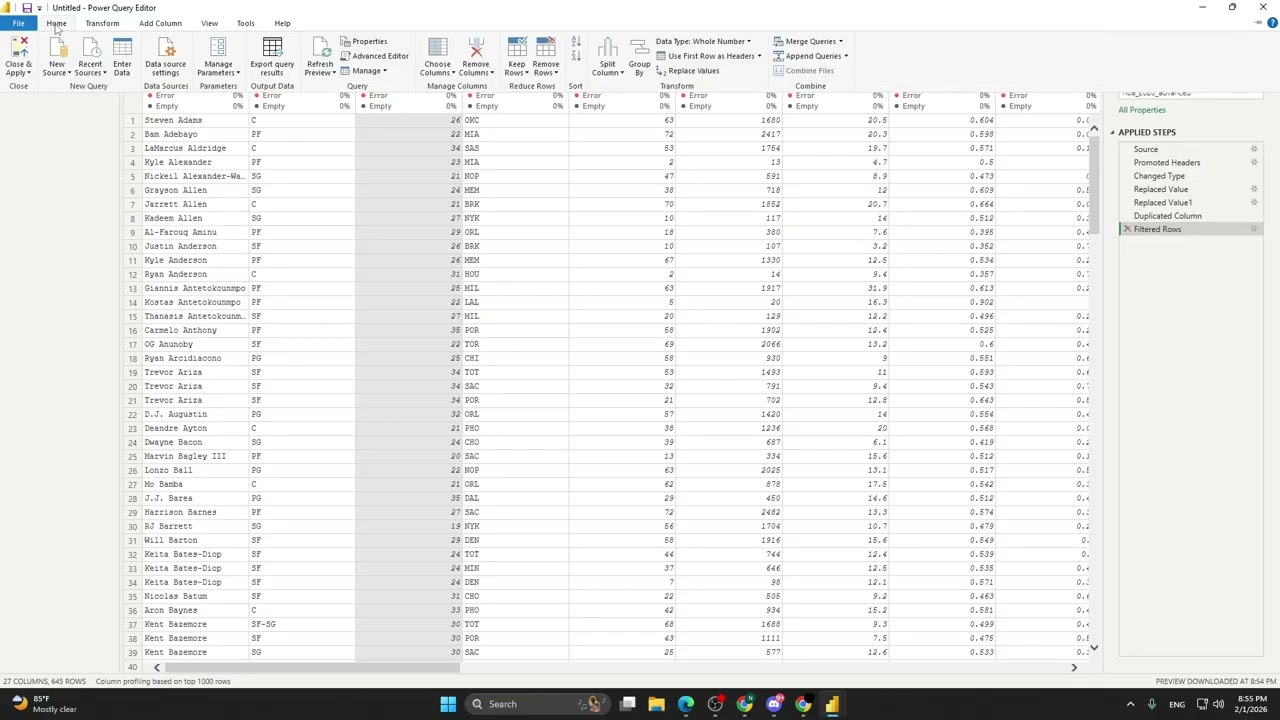This screenshot has width=1280, height=720.
Task: Open File Explorer from taskbar
Action: [x=656, y=704]
